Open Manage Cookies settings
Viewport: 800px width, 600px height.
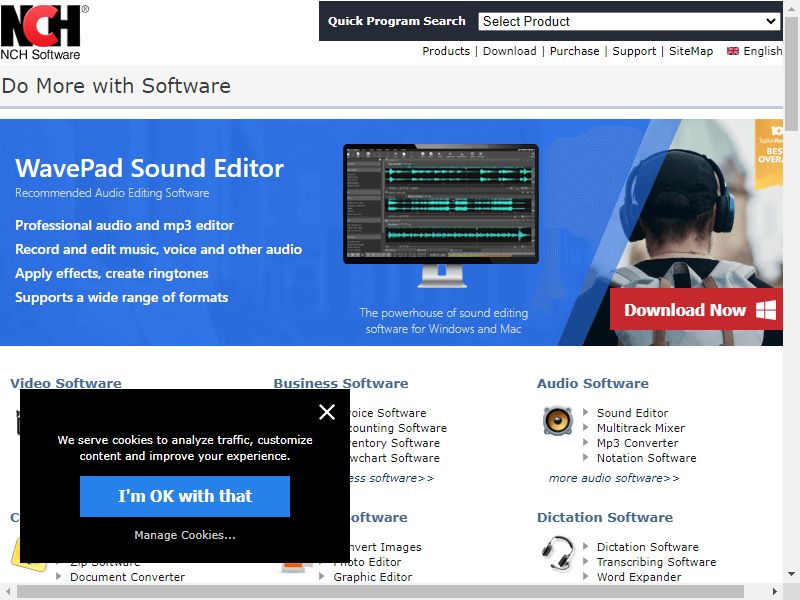tap(185, 535)
